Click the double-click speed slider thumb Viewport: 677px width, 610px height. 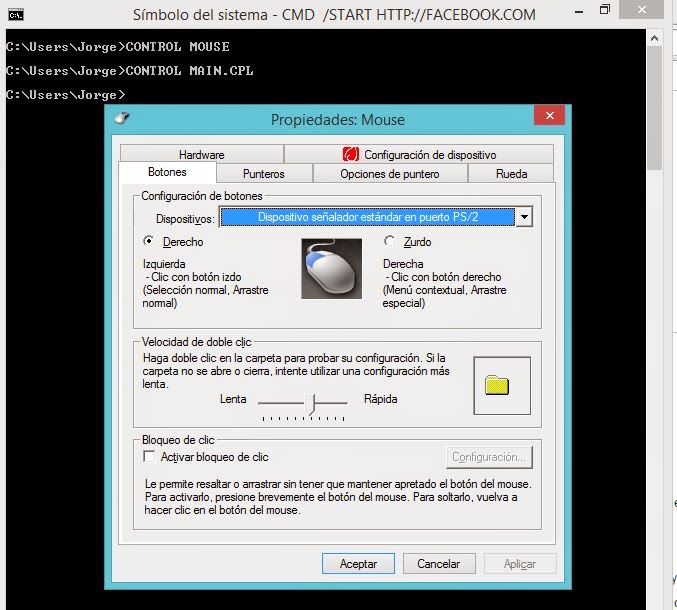(310, 405)
